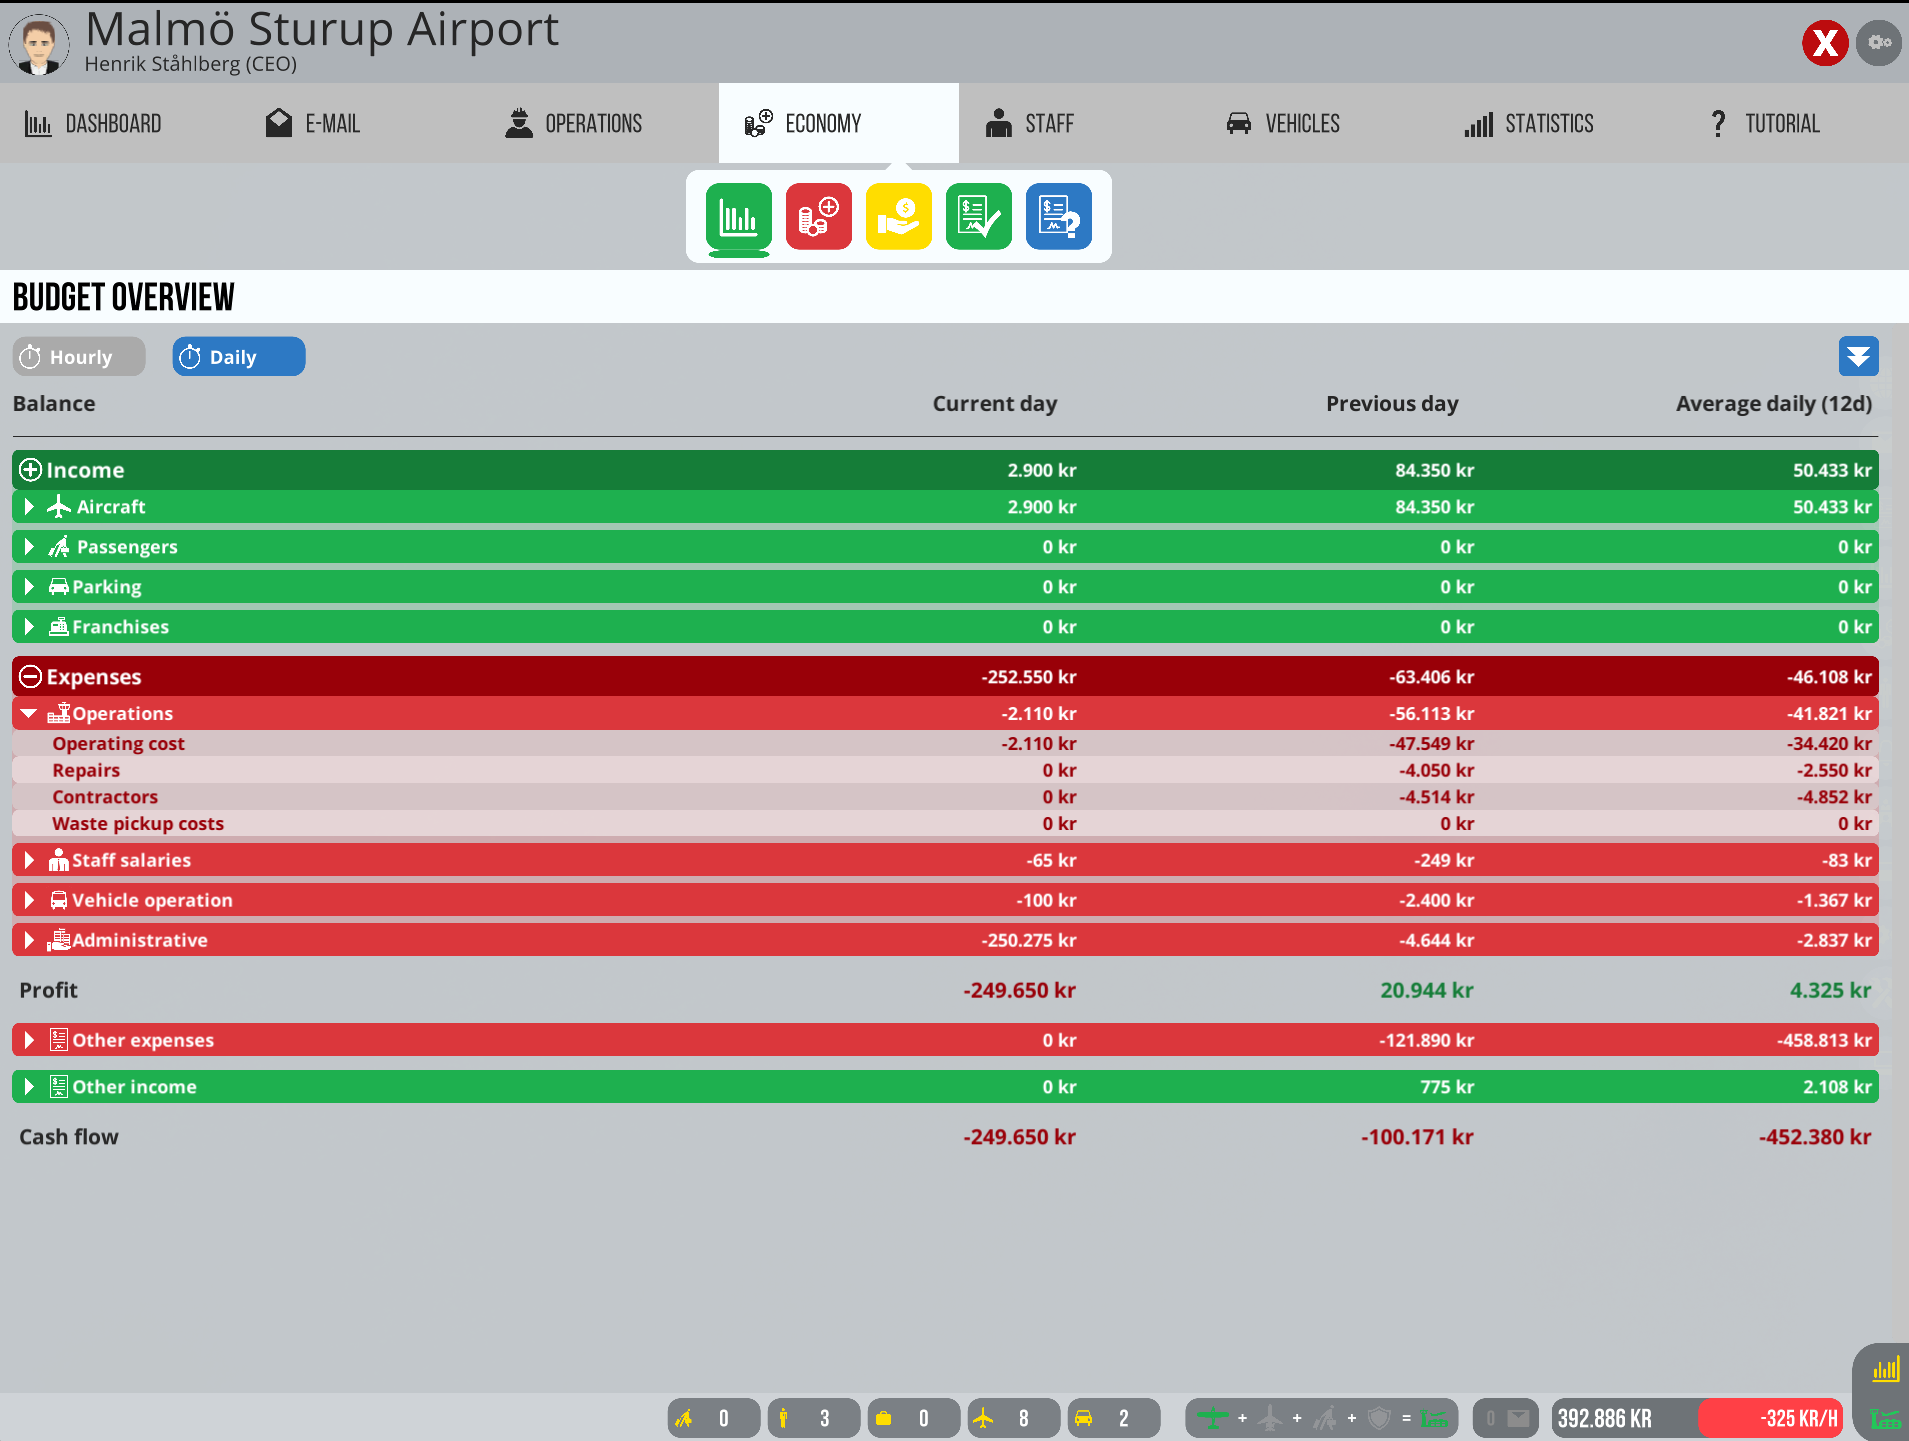Select the Daily budget view
The width and height of the screenshot is (1909, 1441).
coord(238,357)
